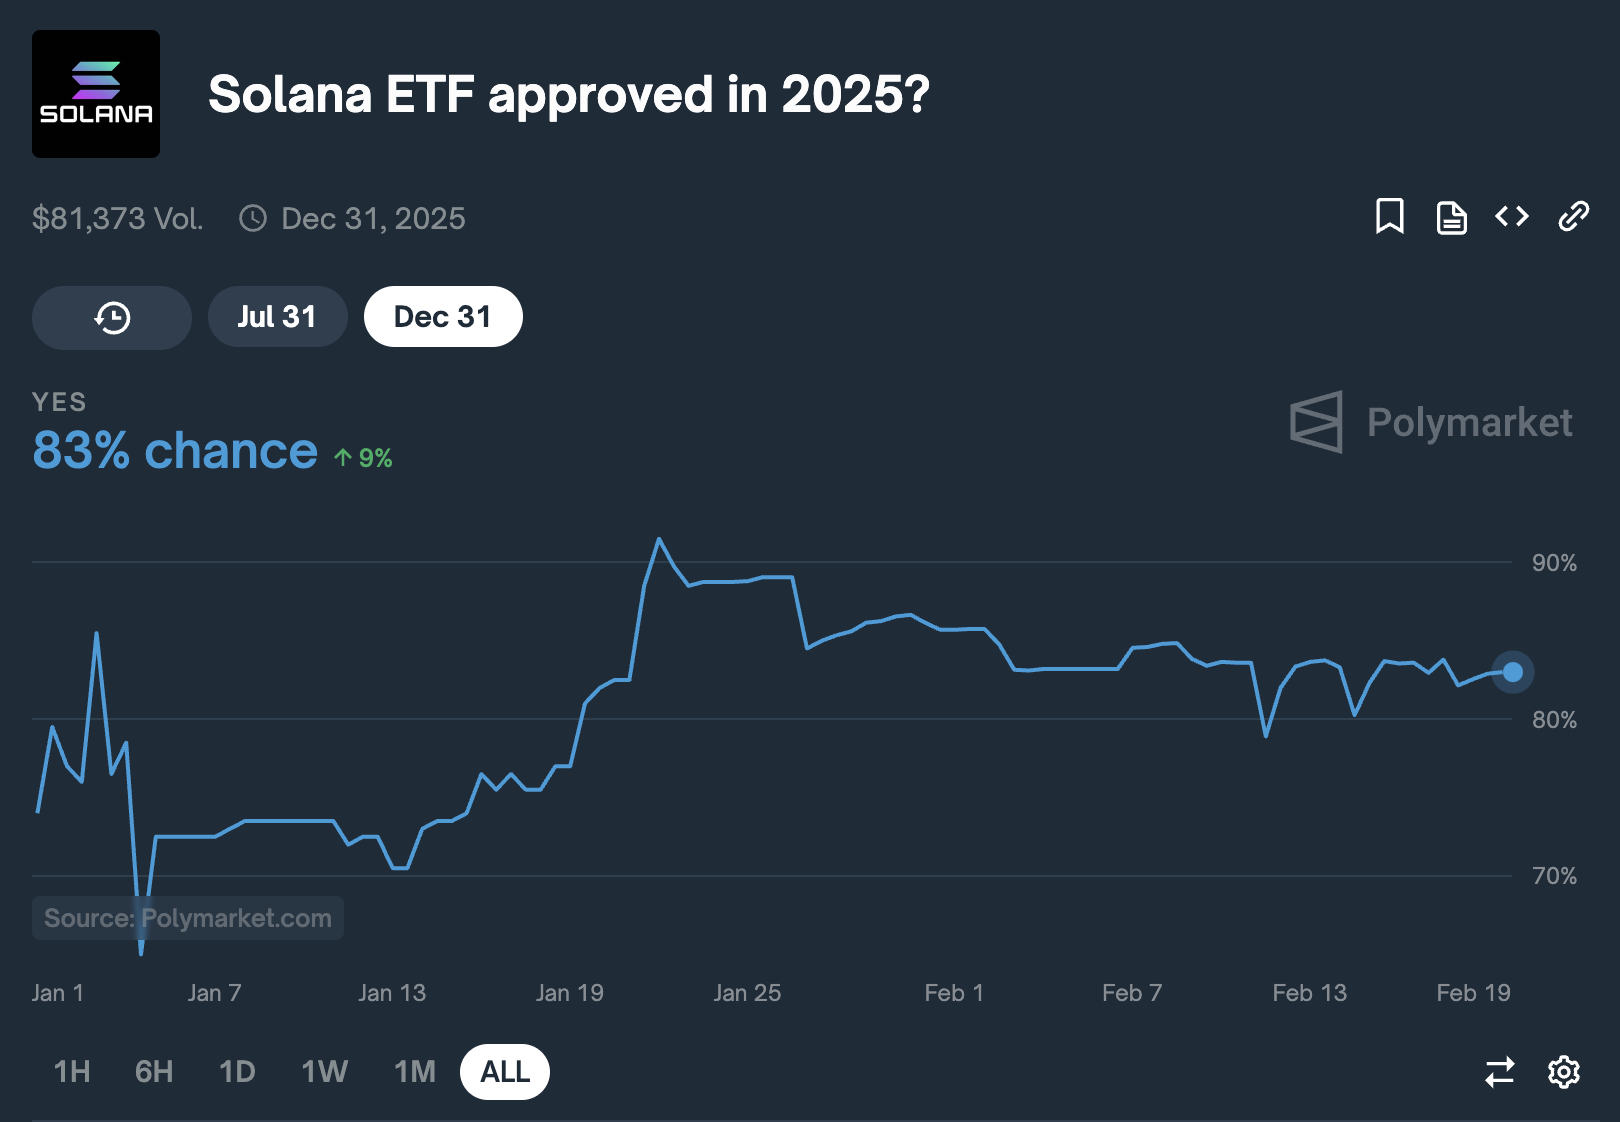Open chart settings gear
This screenshot has width=1620, height=1122.
[x=1563, y=1072]
